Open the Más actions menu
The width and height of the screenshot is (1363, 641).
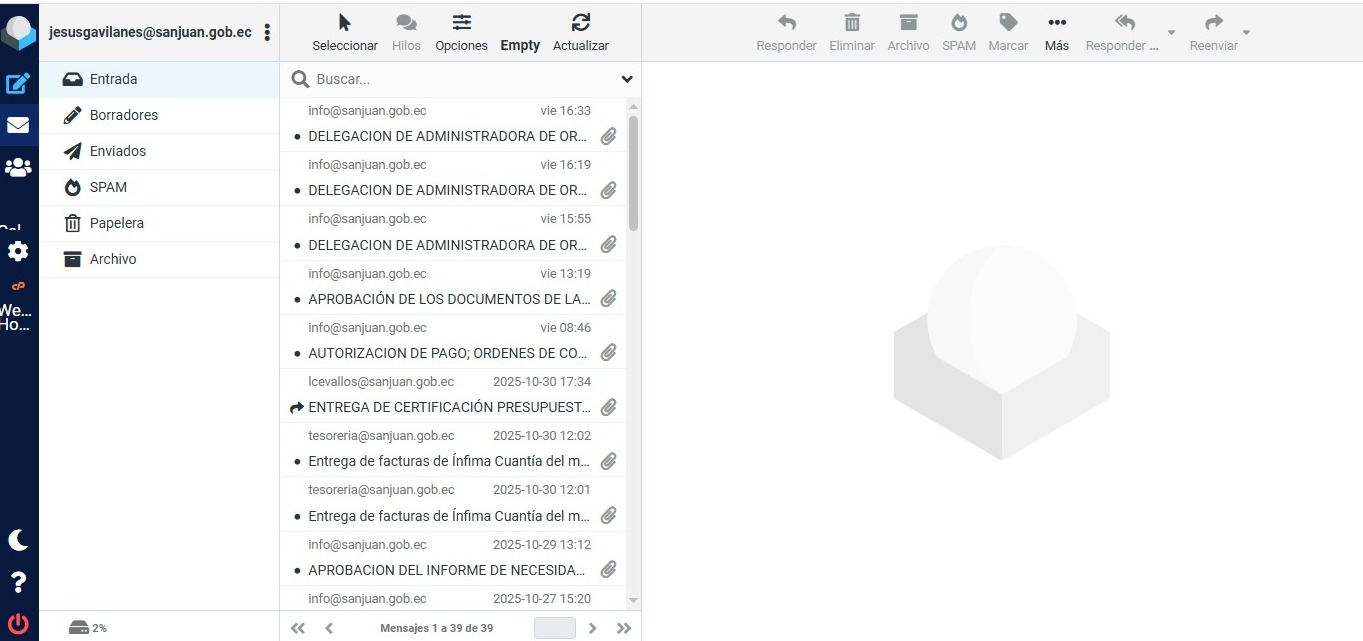(x=1056, y=32)
